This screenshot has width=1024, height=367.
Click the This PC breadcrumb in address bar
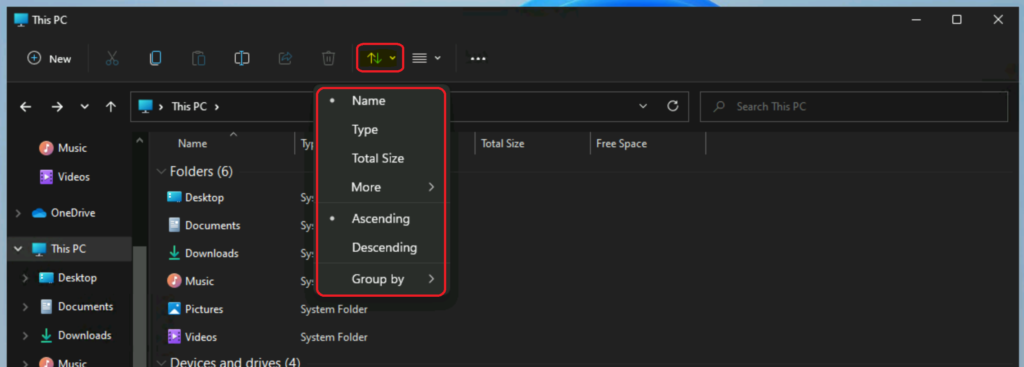point(189,106)
